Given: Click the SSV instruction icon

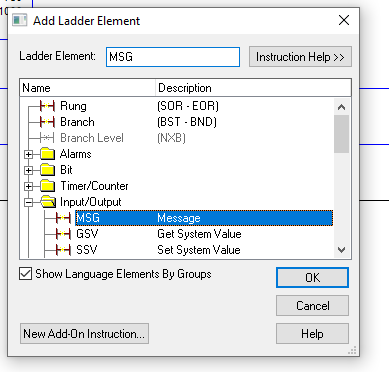Looking at the screenshot, I should [63, 250].
